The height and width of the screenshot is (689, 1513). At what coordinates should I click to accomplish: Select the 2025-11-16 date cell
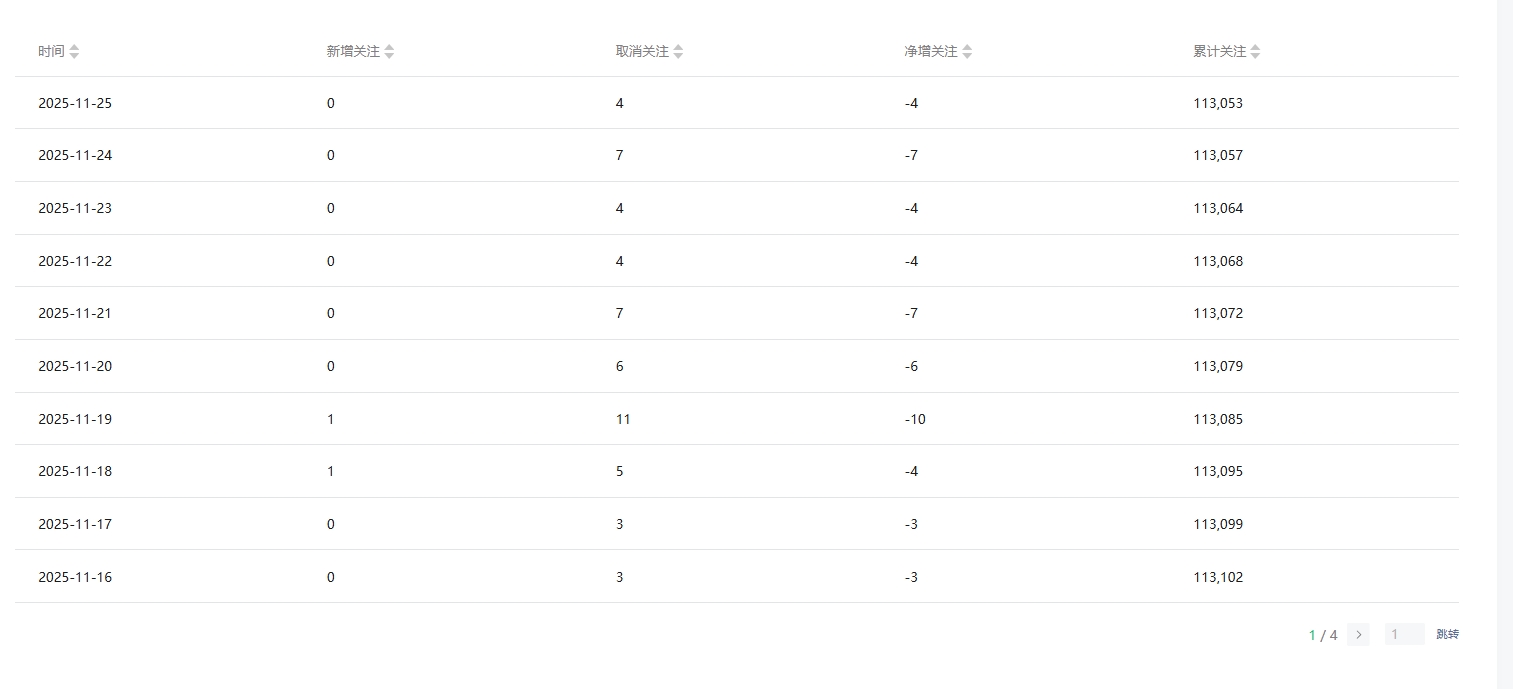tap(75, 577)
